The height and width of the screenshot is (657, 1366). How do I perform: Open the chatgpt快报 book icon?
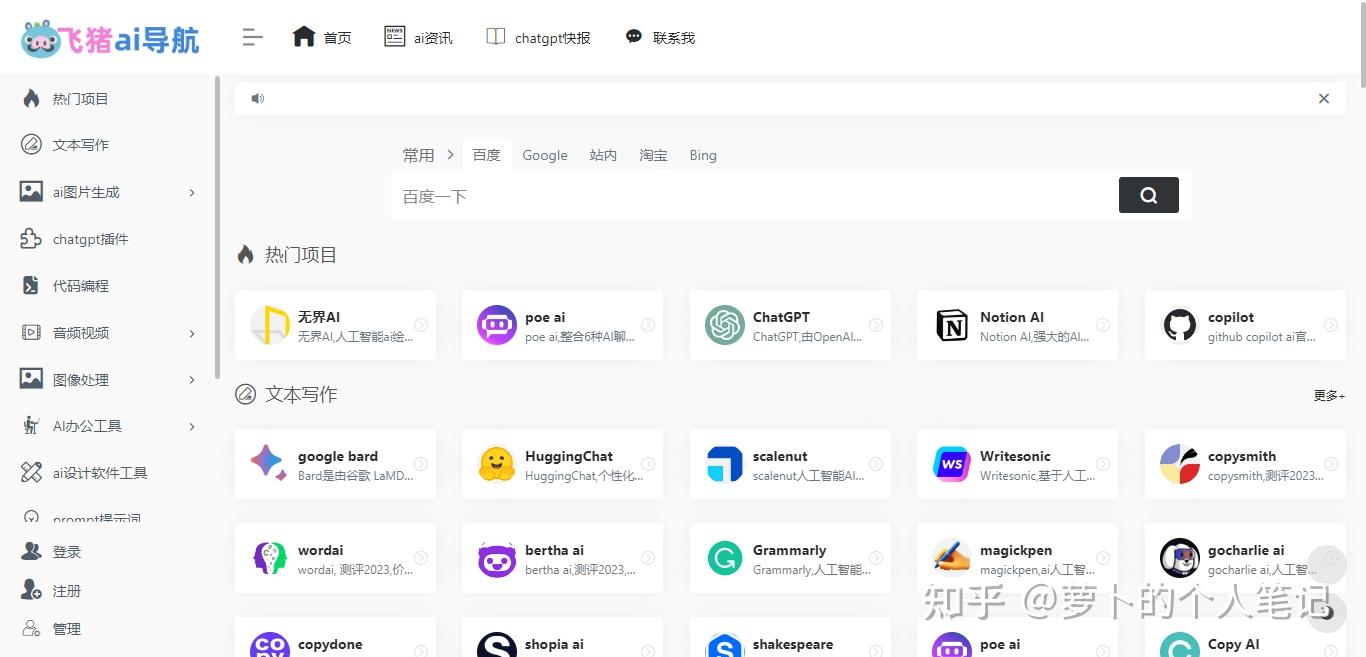click(495, 37)
